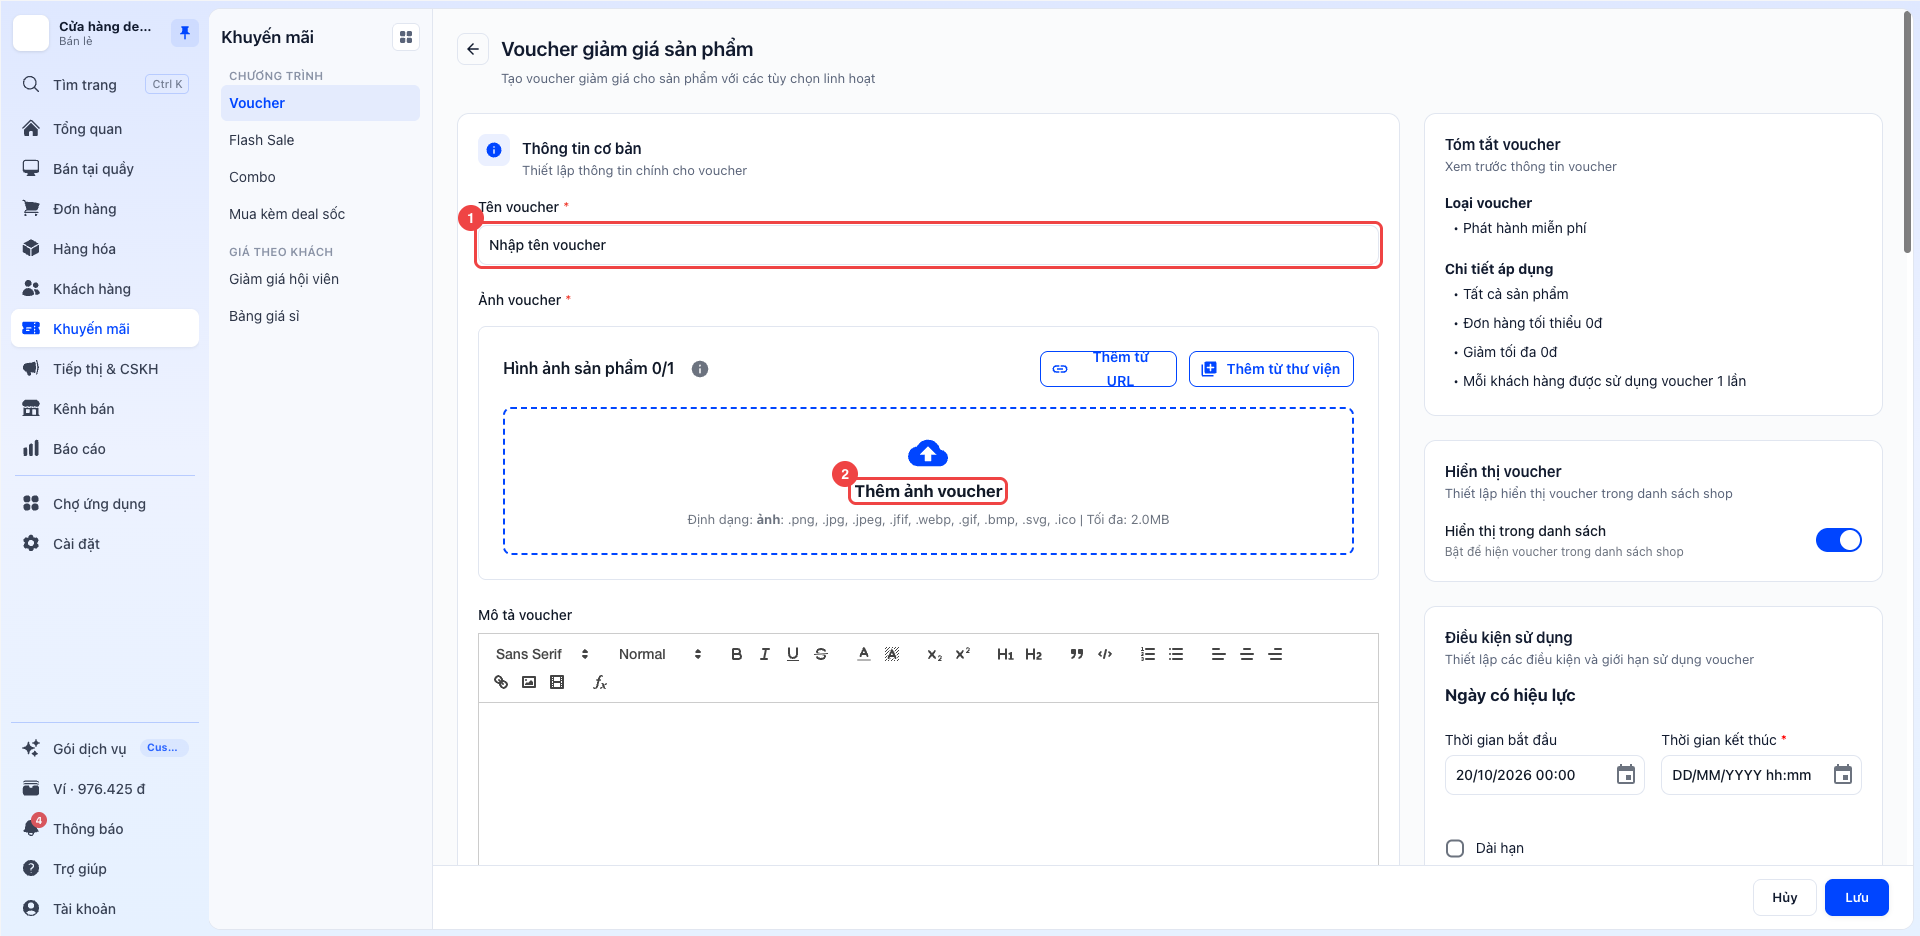The height and width of the screenshot is (936, 1920).
Task: Open Cài đặt settings in sidebar
Action: (105, 544)
